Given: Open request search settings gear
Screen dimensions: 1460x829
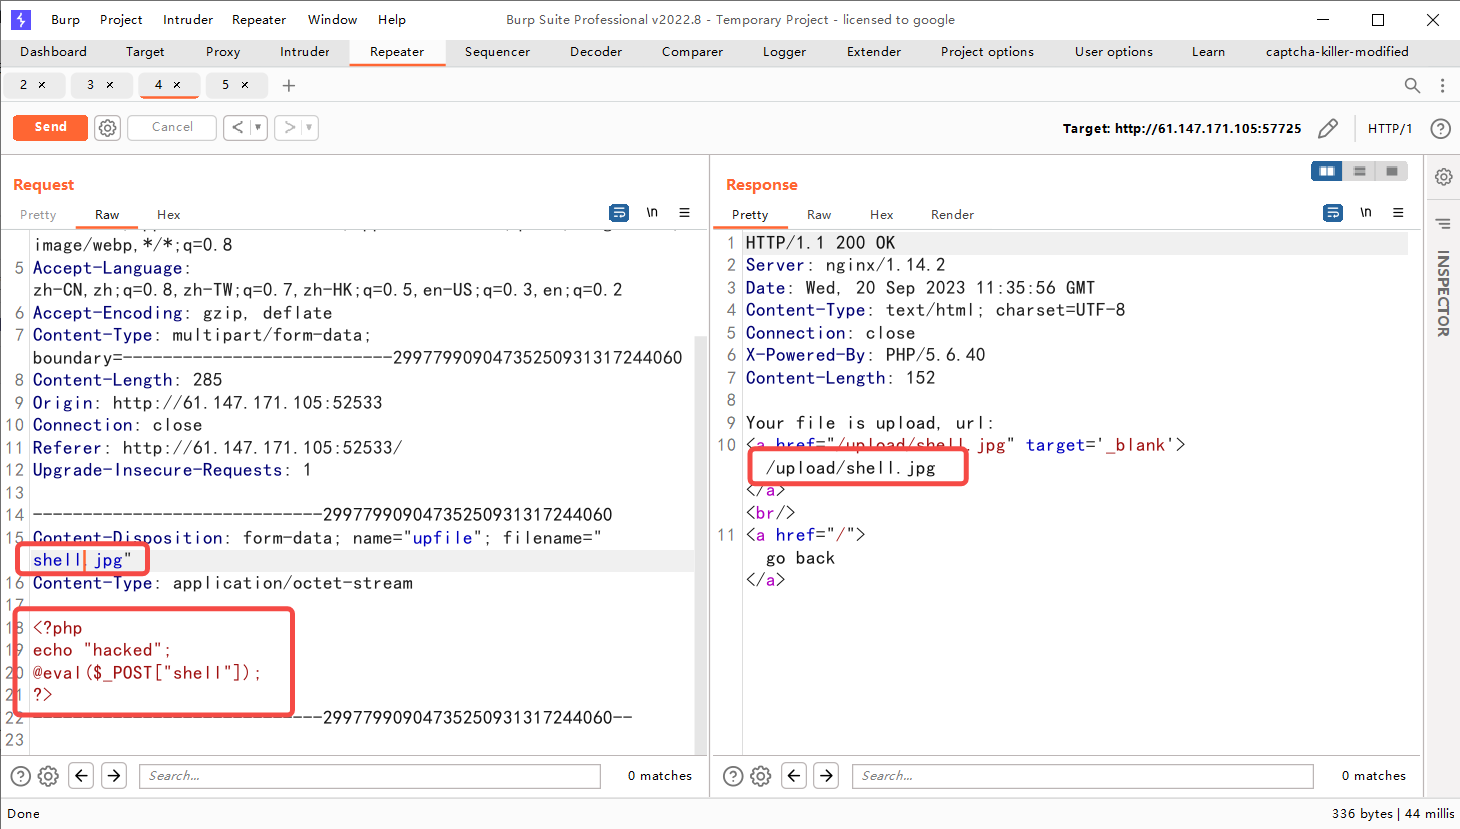Looking at the screenshot, I should (48, 776).
